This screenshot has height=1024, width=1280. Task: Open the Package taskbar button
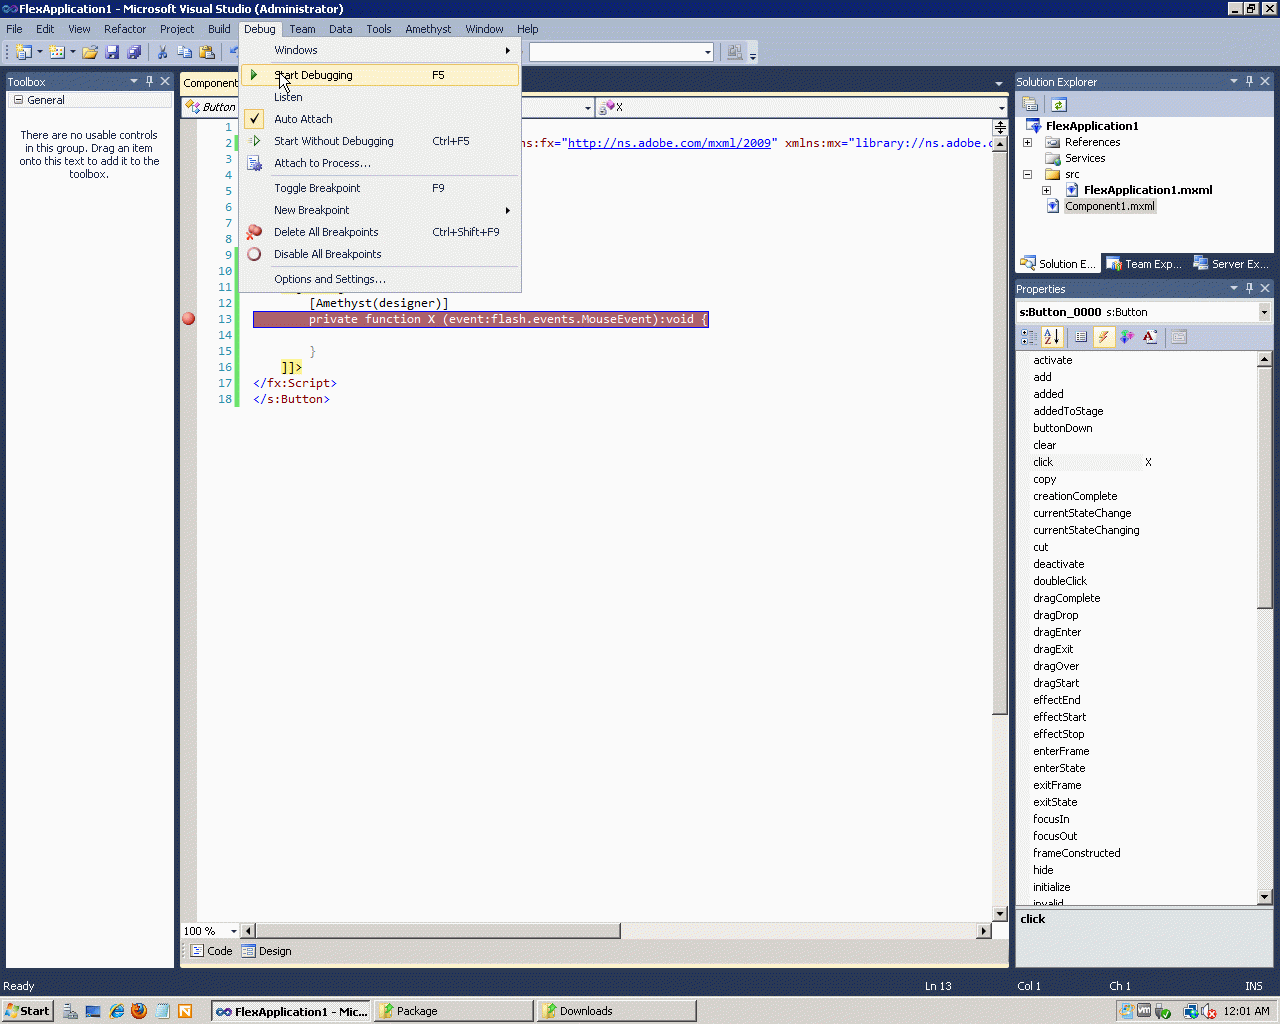coord(453,1011)
